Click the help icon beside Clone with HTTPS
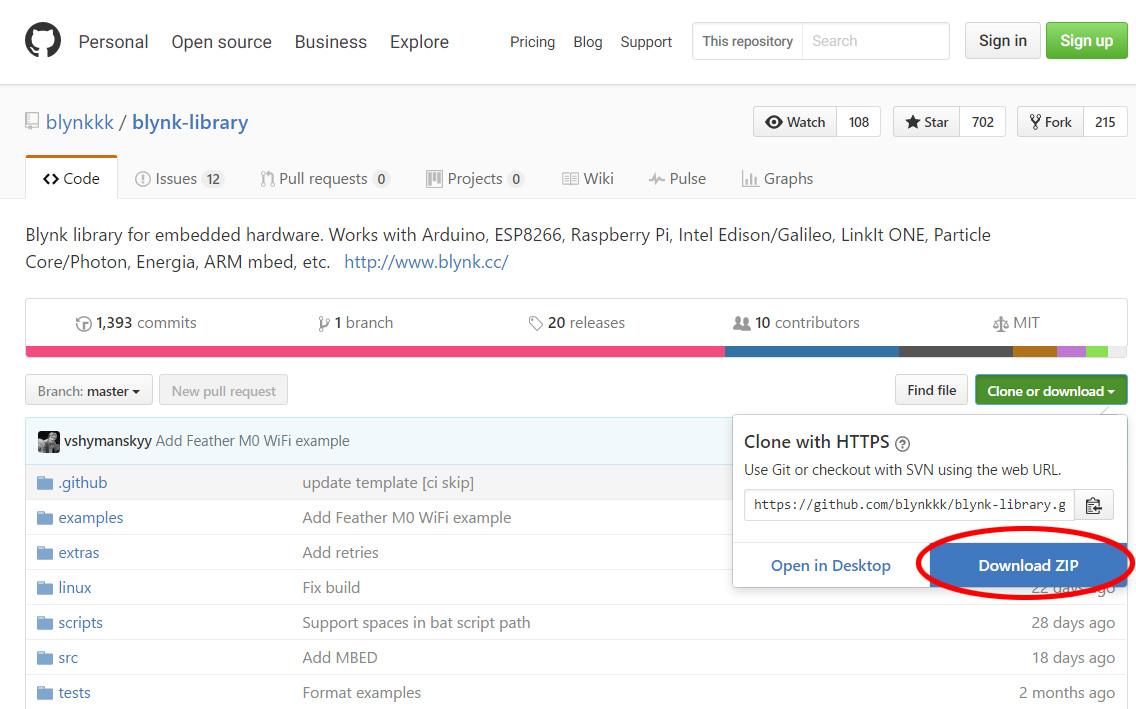1136x709 pixels. click(902, 443)
